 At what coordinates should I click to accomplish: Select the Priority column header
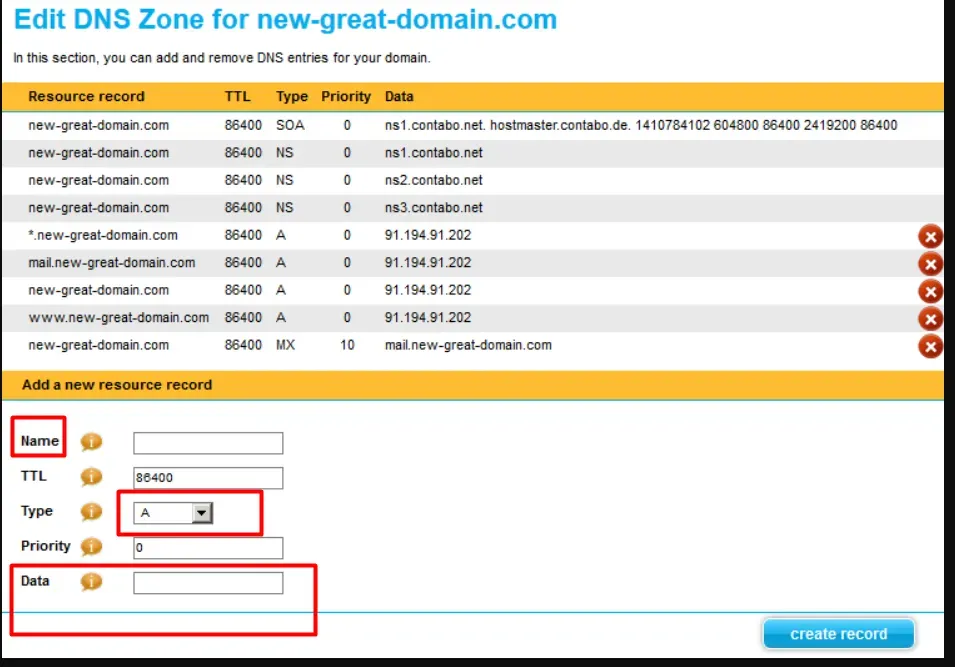(346, 96)
